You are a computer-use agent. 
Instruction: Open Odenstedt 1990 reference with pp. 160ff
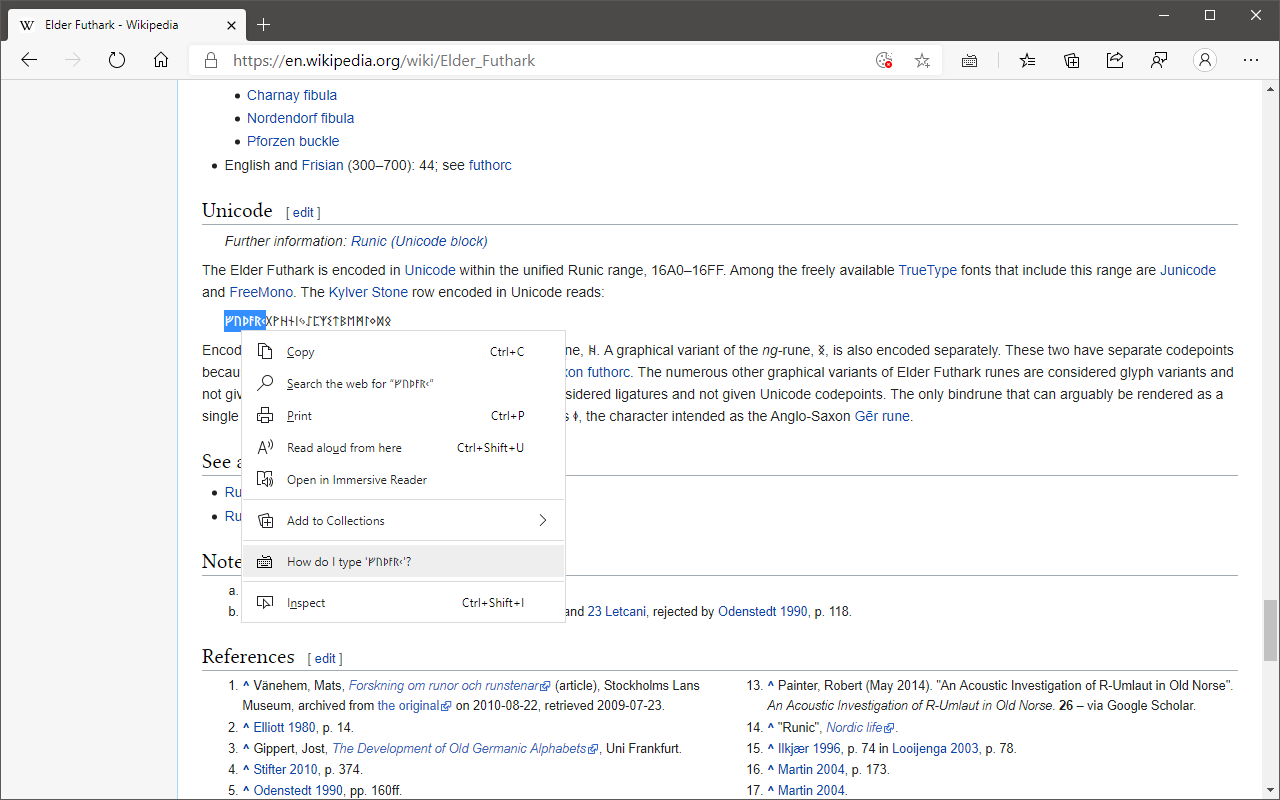pyautogui.click(x=298, y=791)
